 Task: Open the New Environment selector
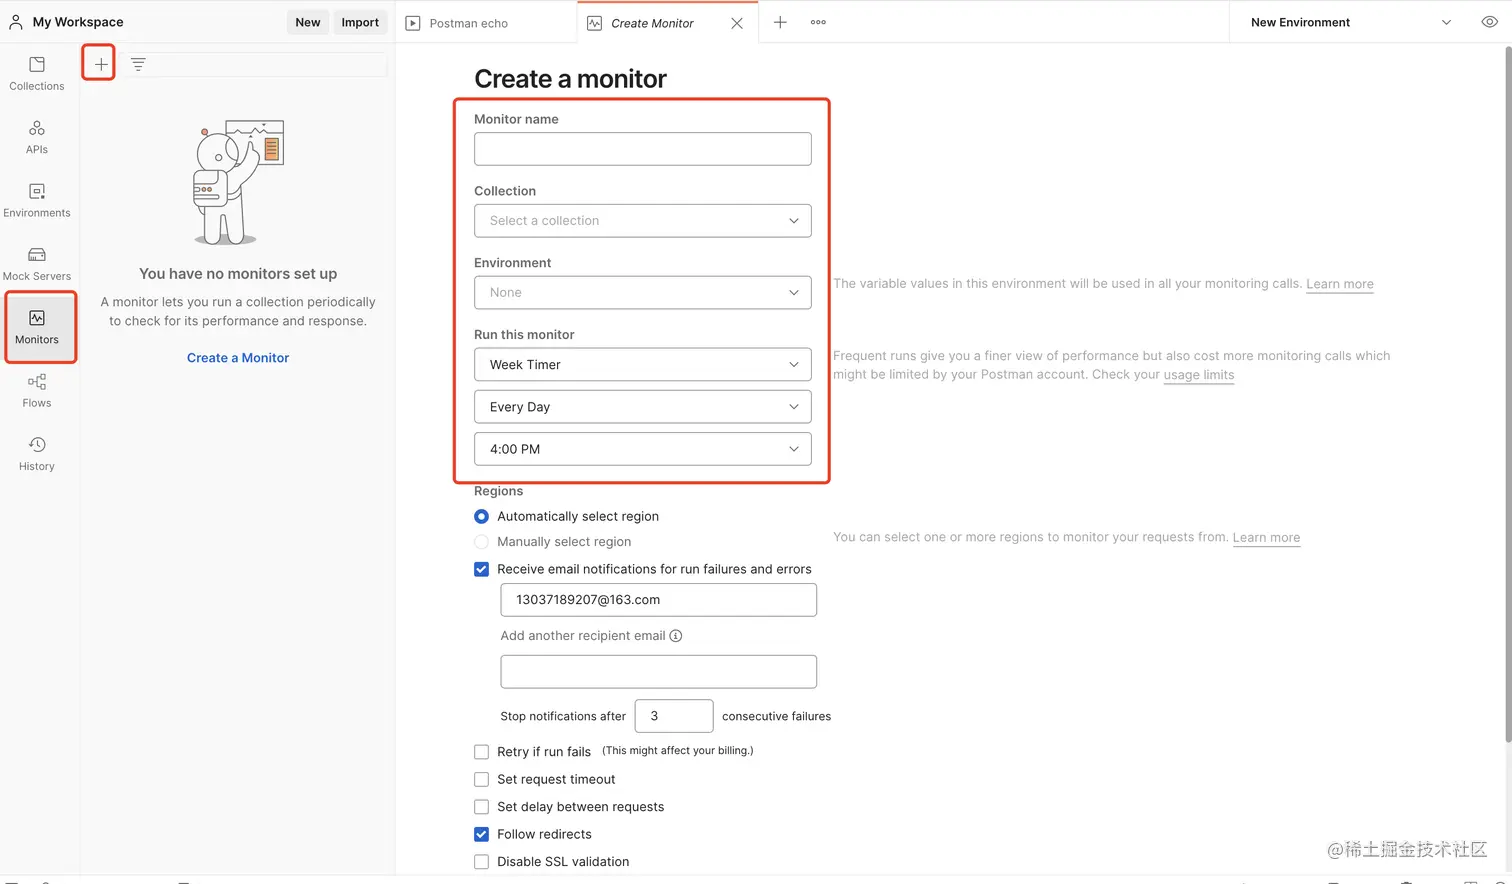[x=1350, y=22]
